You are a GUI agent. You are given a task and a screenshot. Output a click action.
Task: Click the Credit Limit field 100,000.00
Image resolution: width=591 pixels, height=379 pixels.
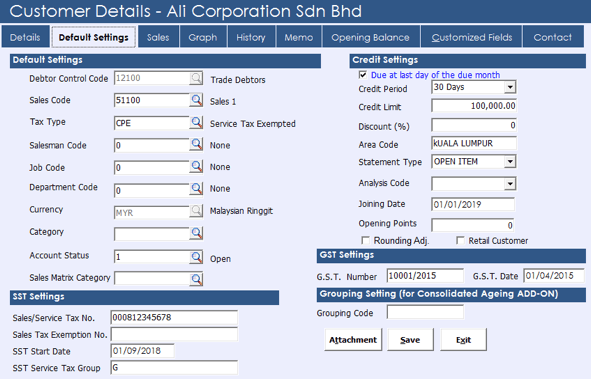point(474,106)
